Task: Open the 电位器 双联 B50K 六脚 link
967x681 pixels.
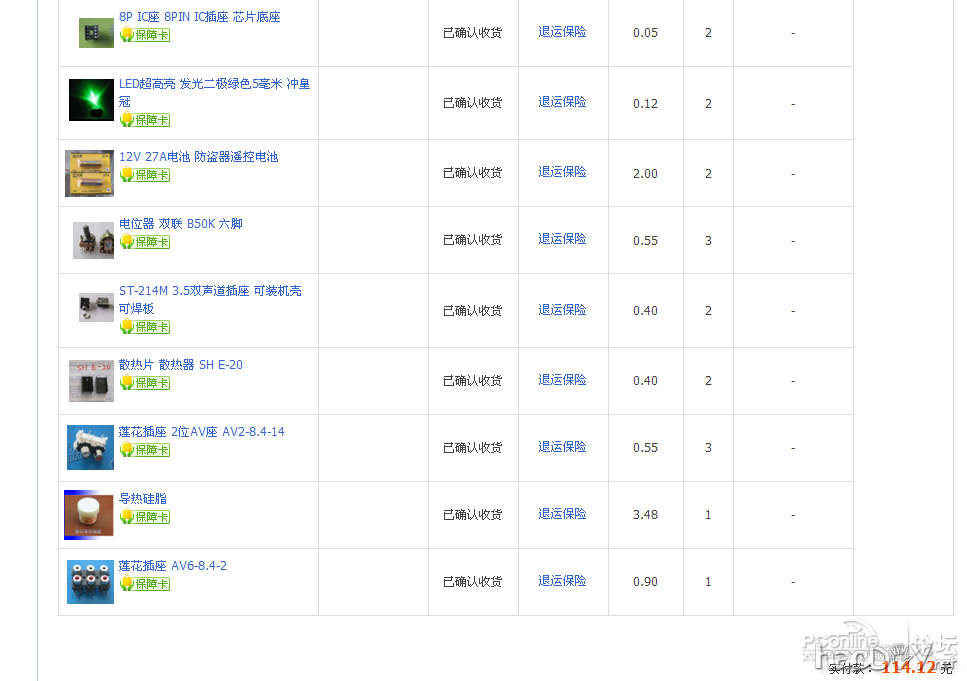Action: click(x=180, y=224)
